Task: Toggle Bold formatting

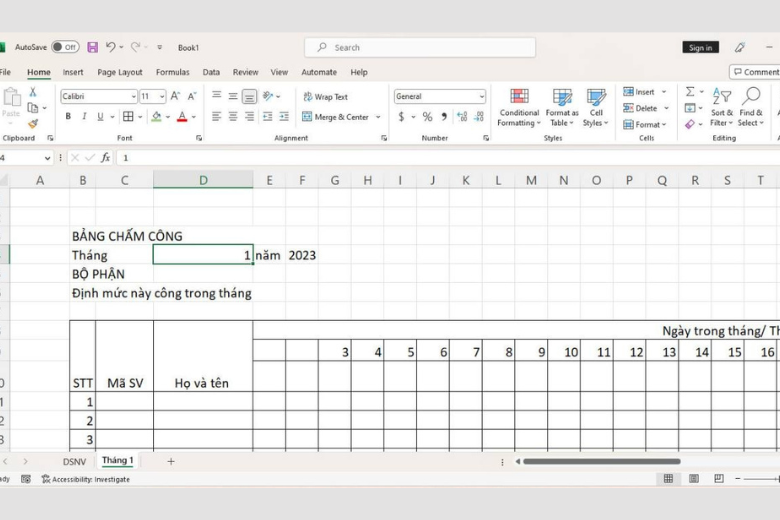Action: 68,116
